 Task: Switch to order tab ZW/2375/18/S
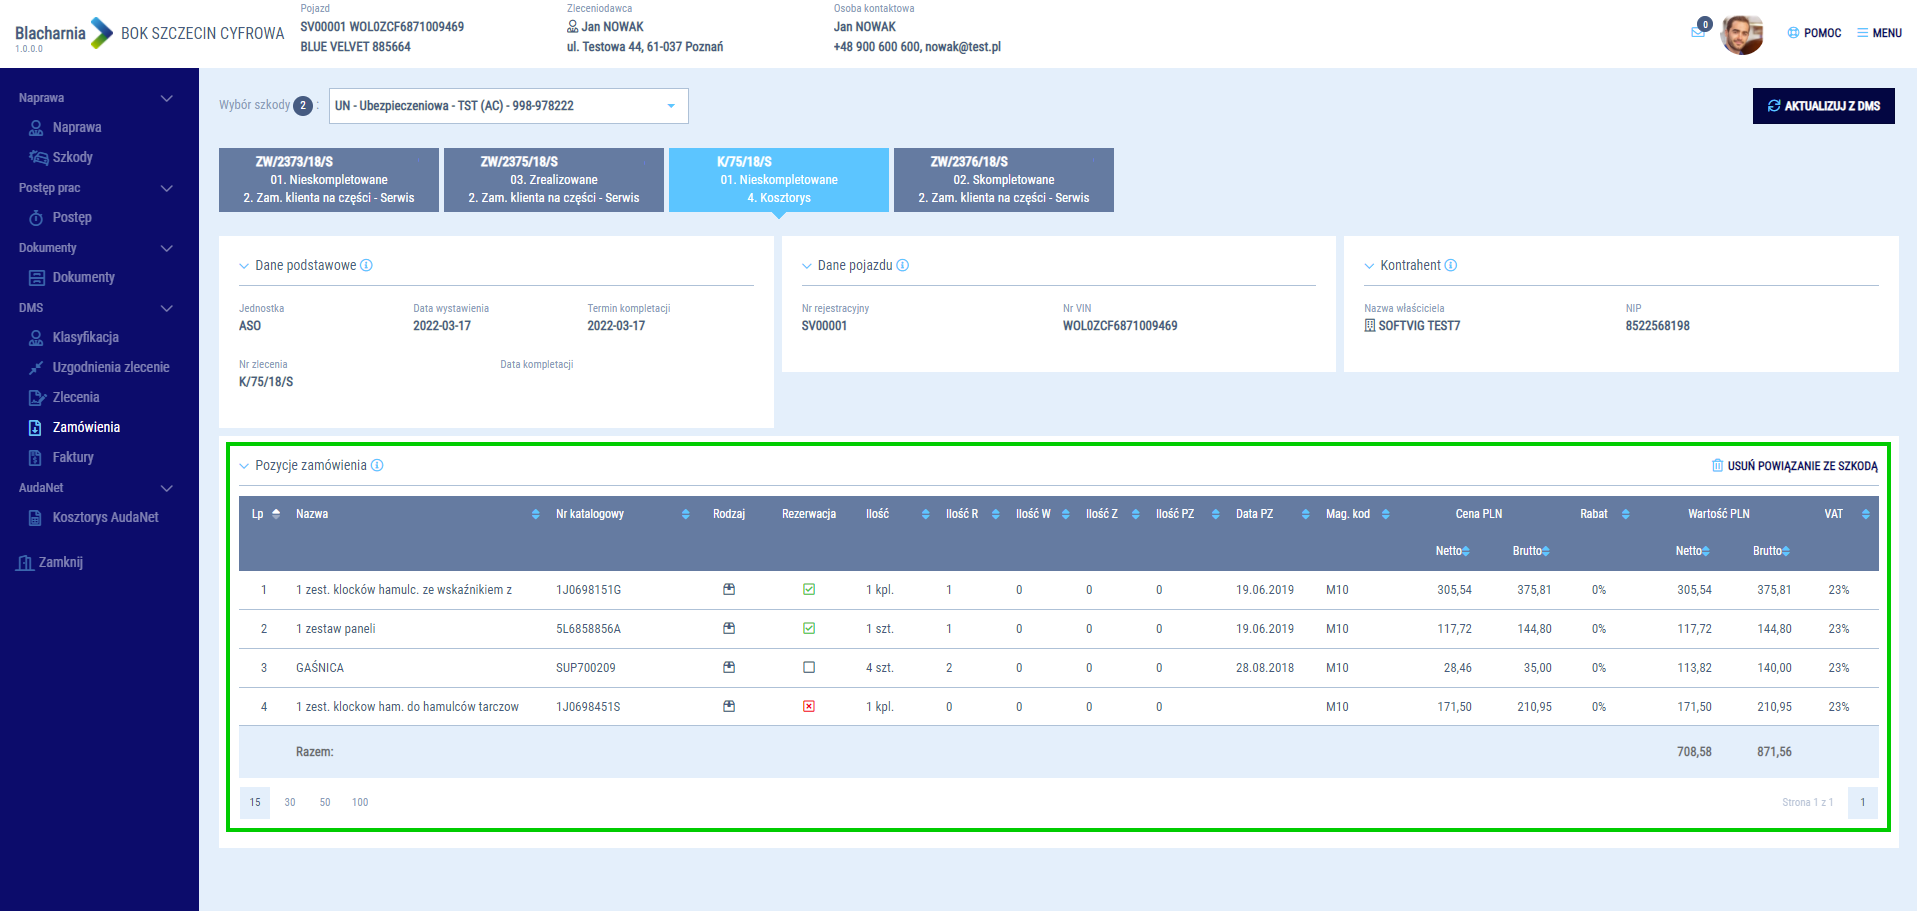tap(553, 180)
